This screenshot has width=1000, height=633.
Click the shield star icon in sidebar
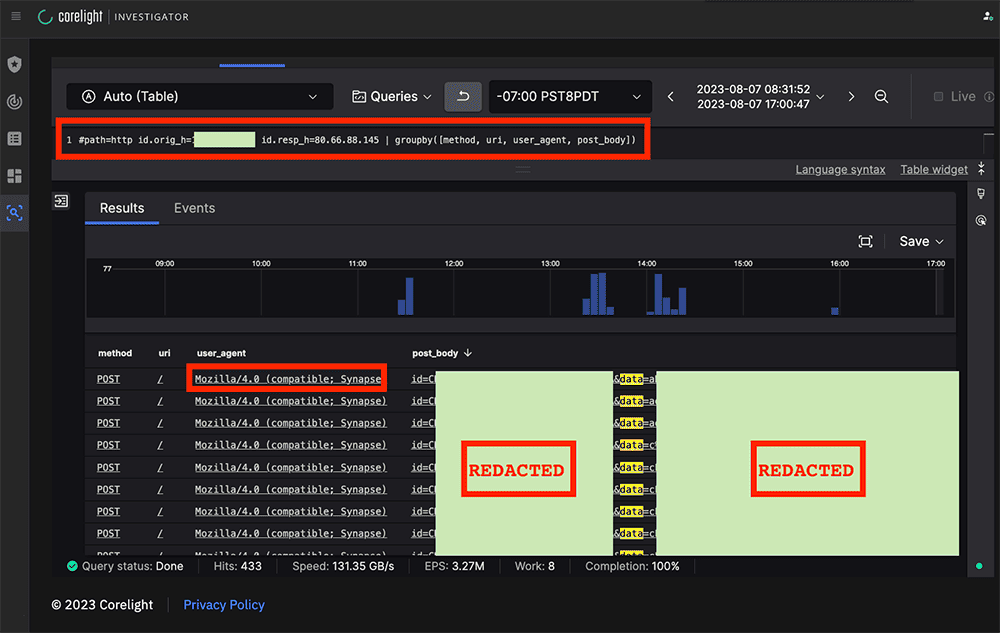14,64
